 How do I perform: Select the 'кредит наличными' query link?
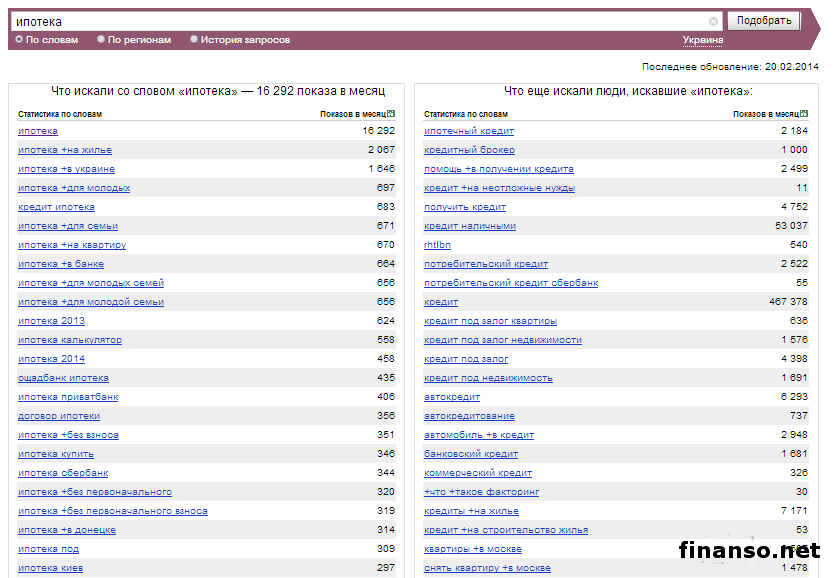(470, 226)
